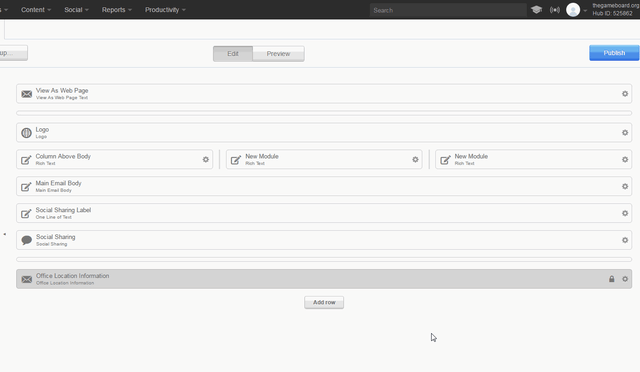Click envelope icon of View As Web Page module
The height and width of the screenshot is (372, 640).
(27, 94)
